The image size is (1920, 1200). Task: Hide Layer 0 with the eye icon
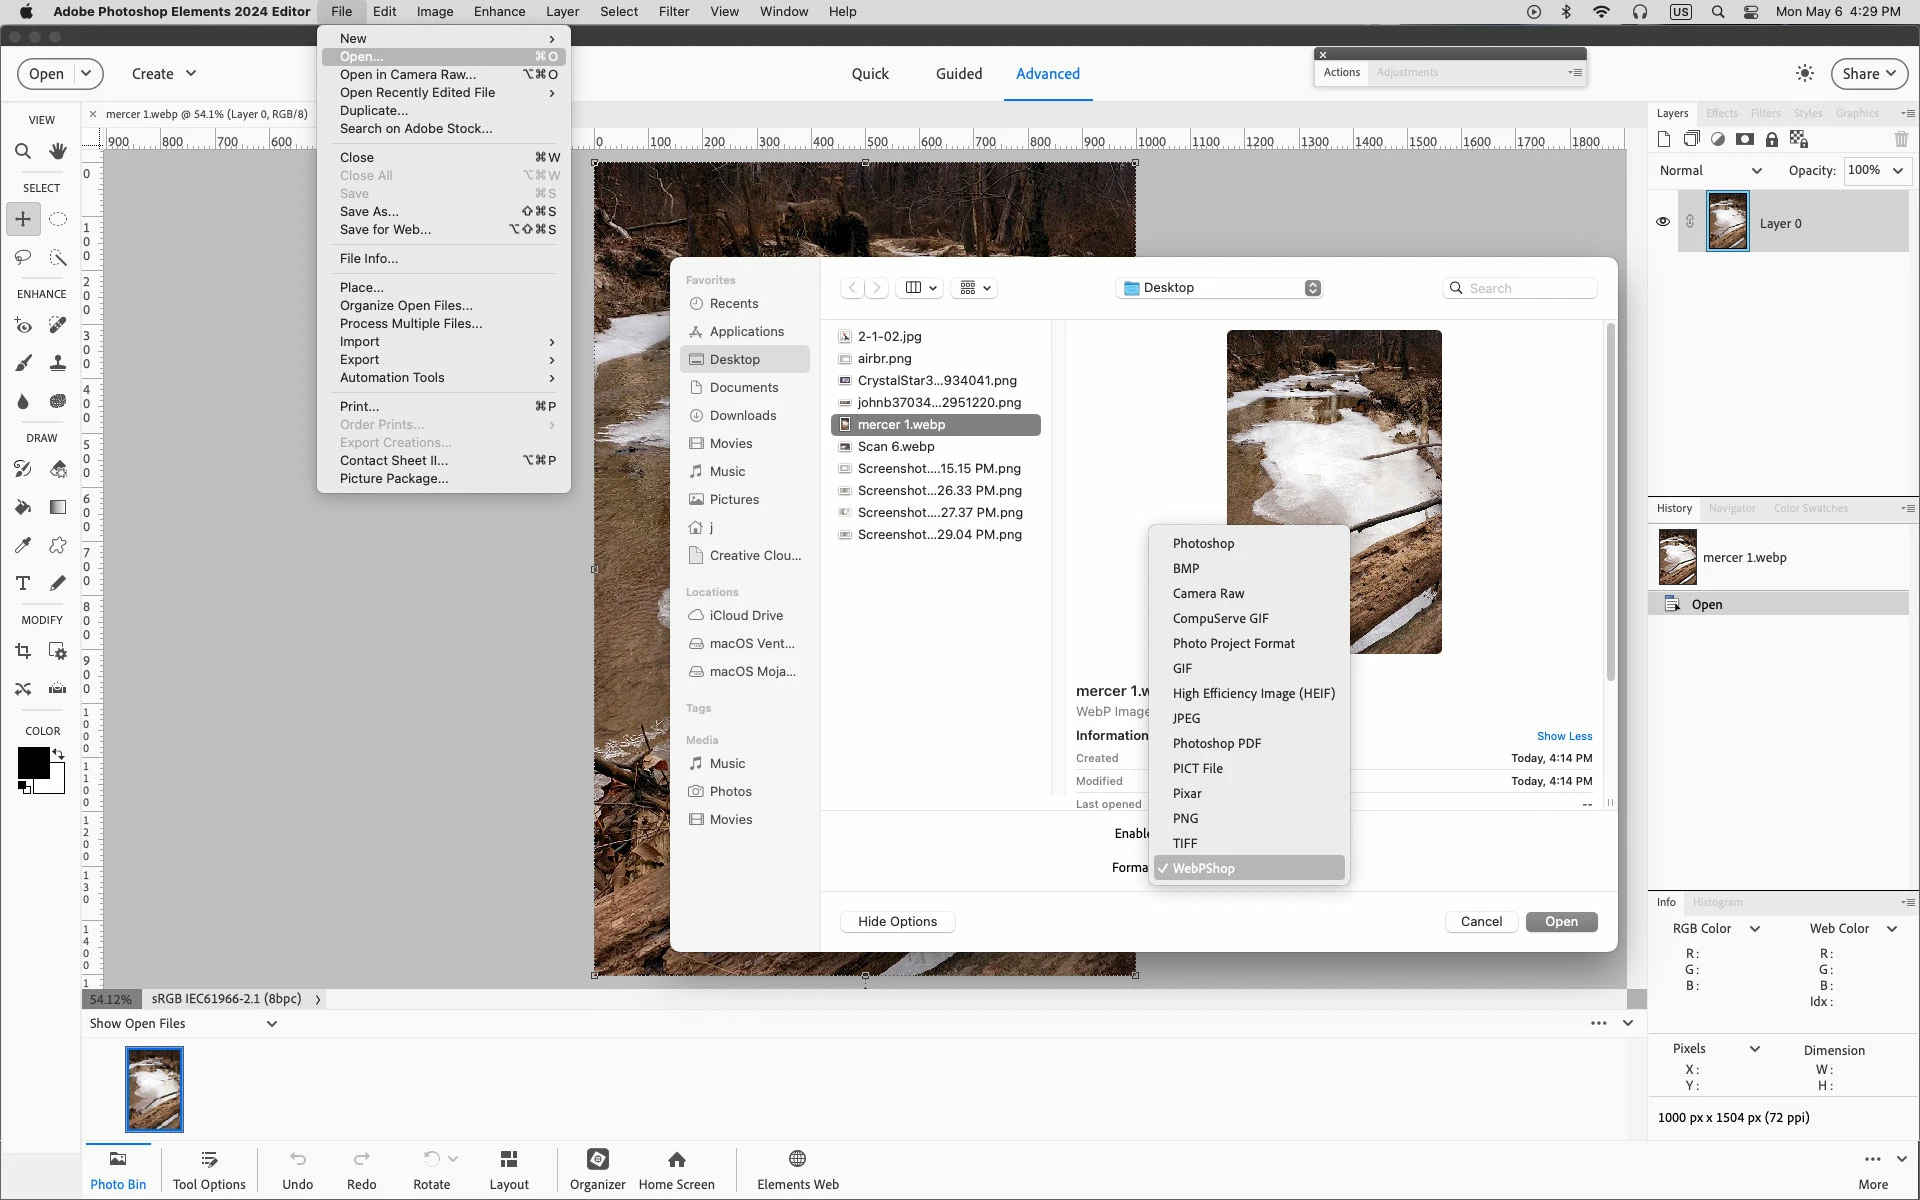click(1663, 222)
